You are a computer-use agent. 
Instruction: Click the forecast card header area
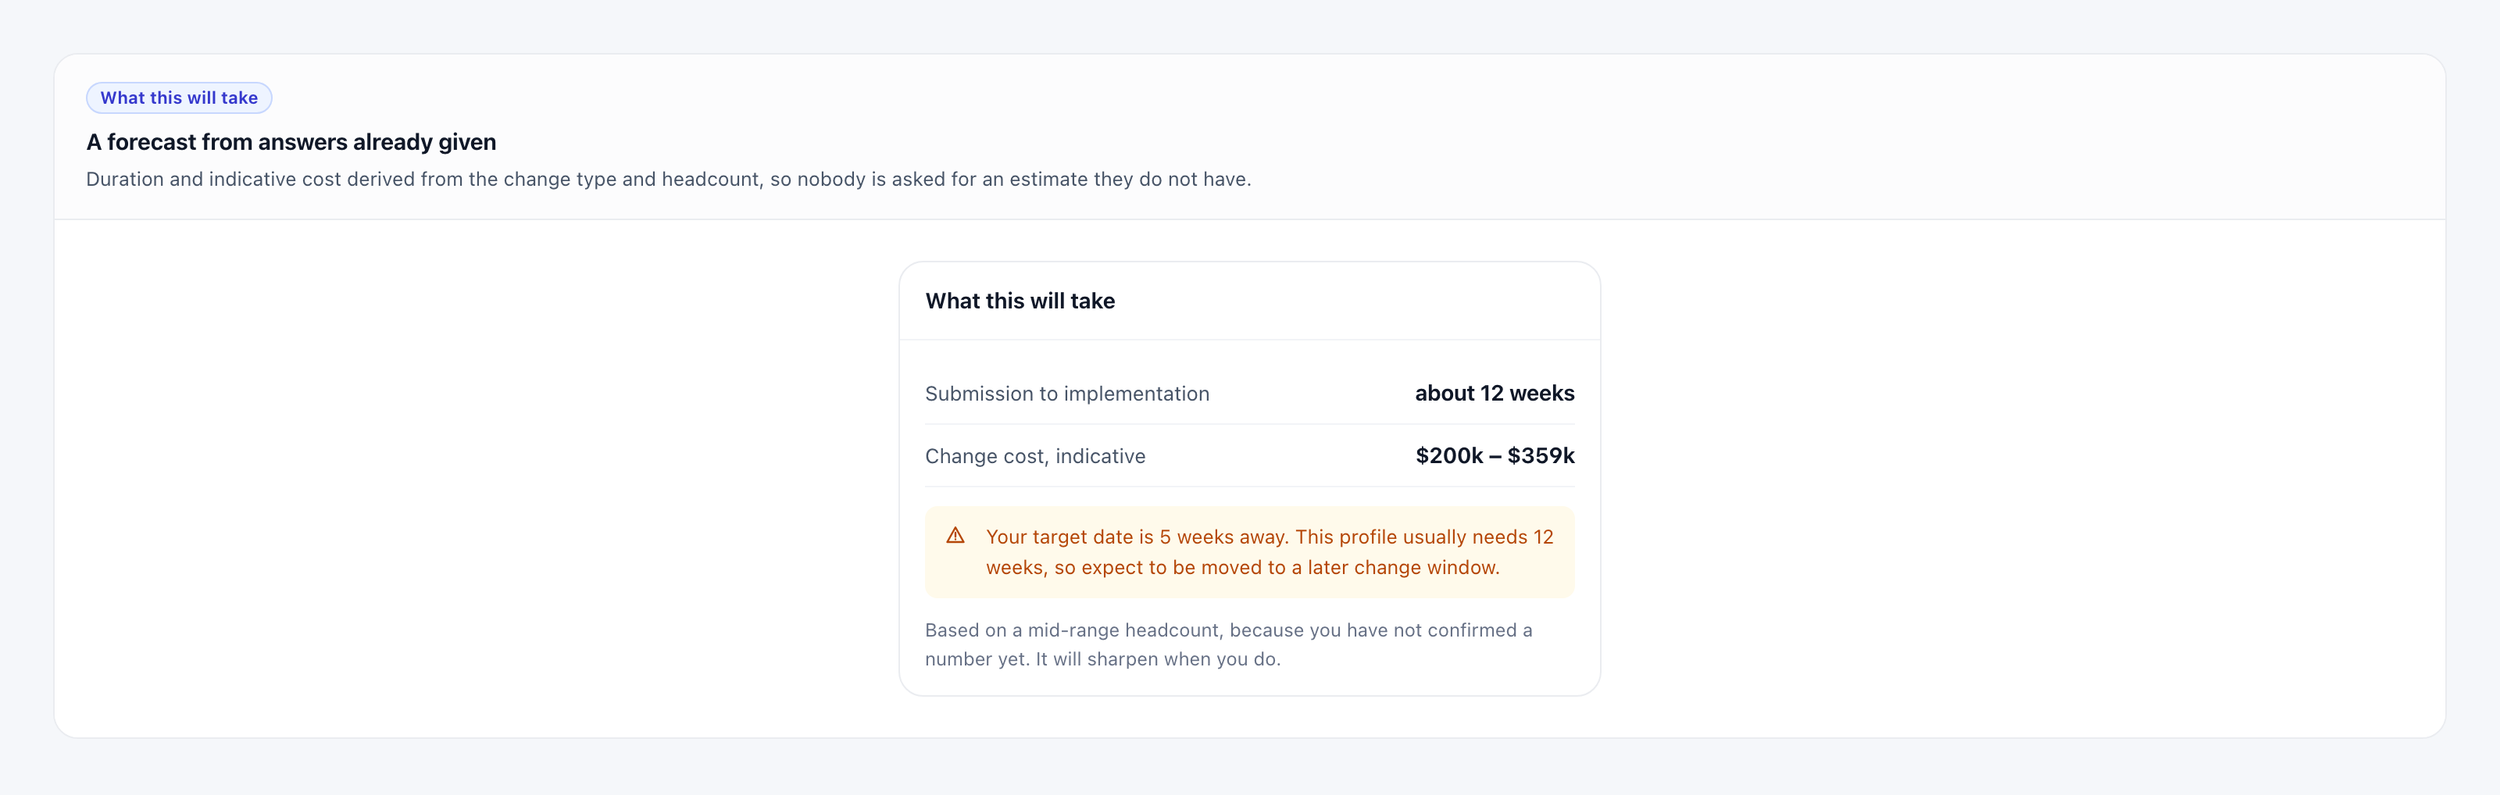point(1249,301)
